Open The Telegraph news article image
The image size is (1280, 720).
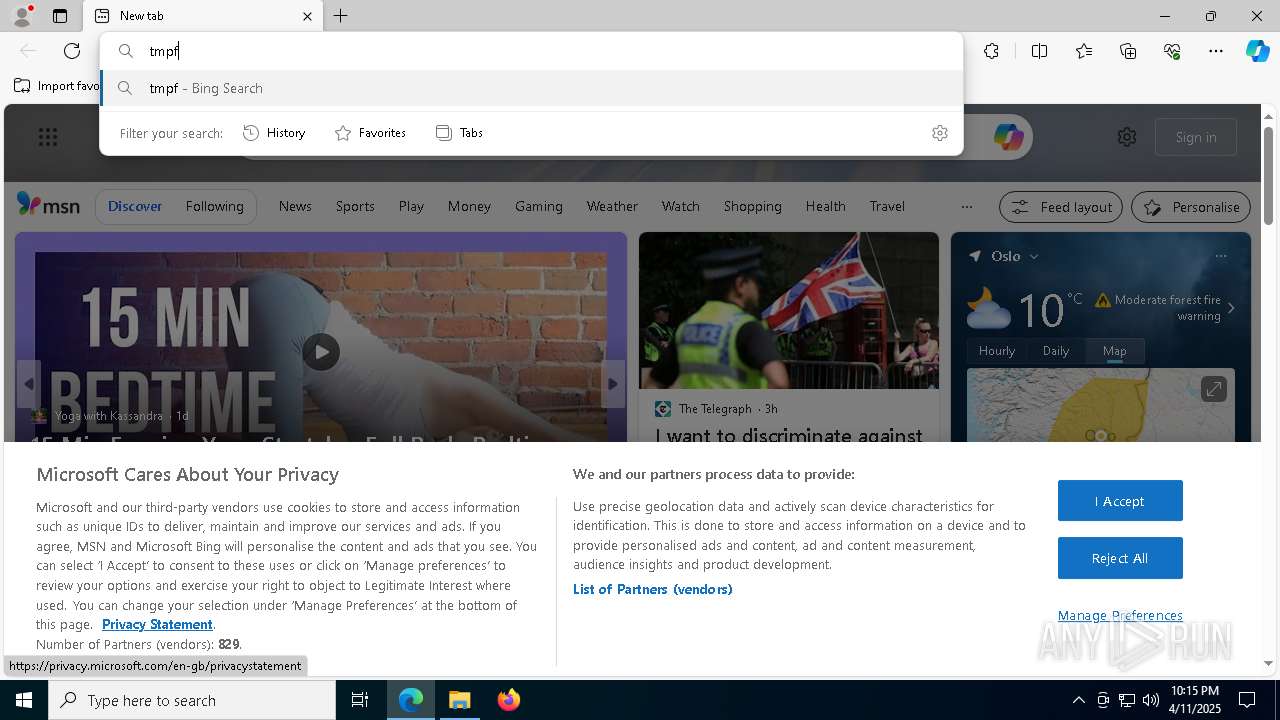point(789,310)
